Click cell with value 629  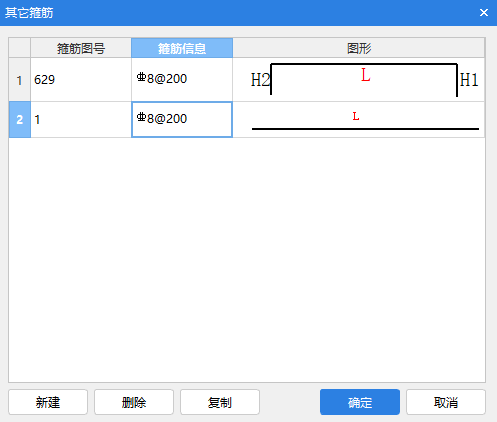pyautogui.click(x=81, y=80)
